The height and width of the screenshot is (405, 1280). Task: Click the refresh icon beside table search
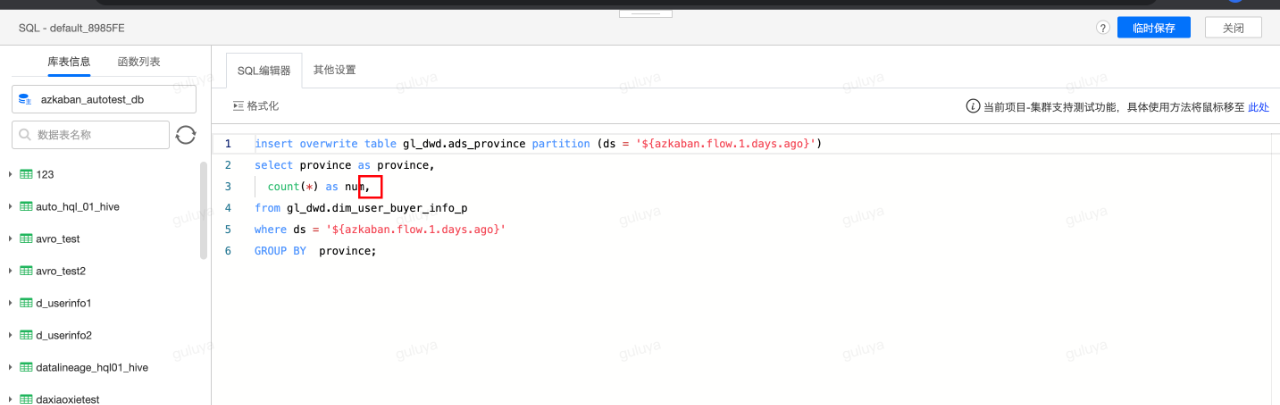(x=185, y=135)
